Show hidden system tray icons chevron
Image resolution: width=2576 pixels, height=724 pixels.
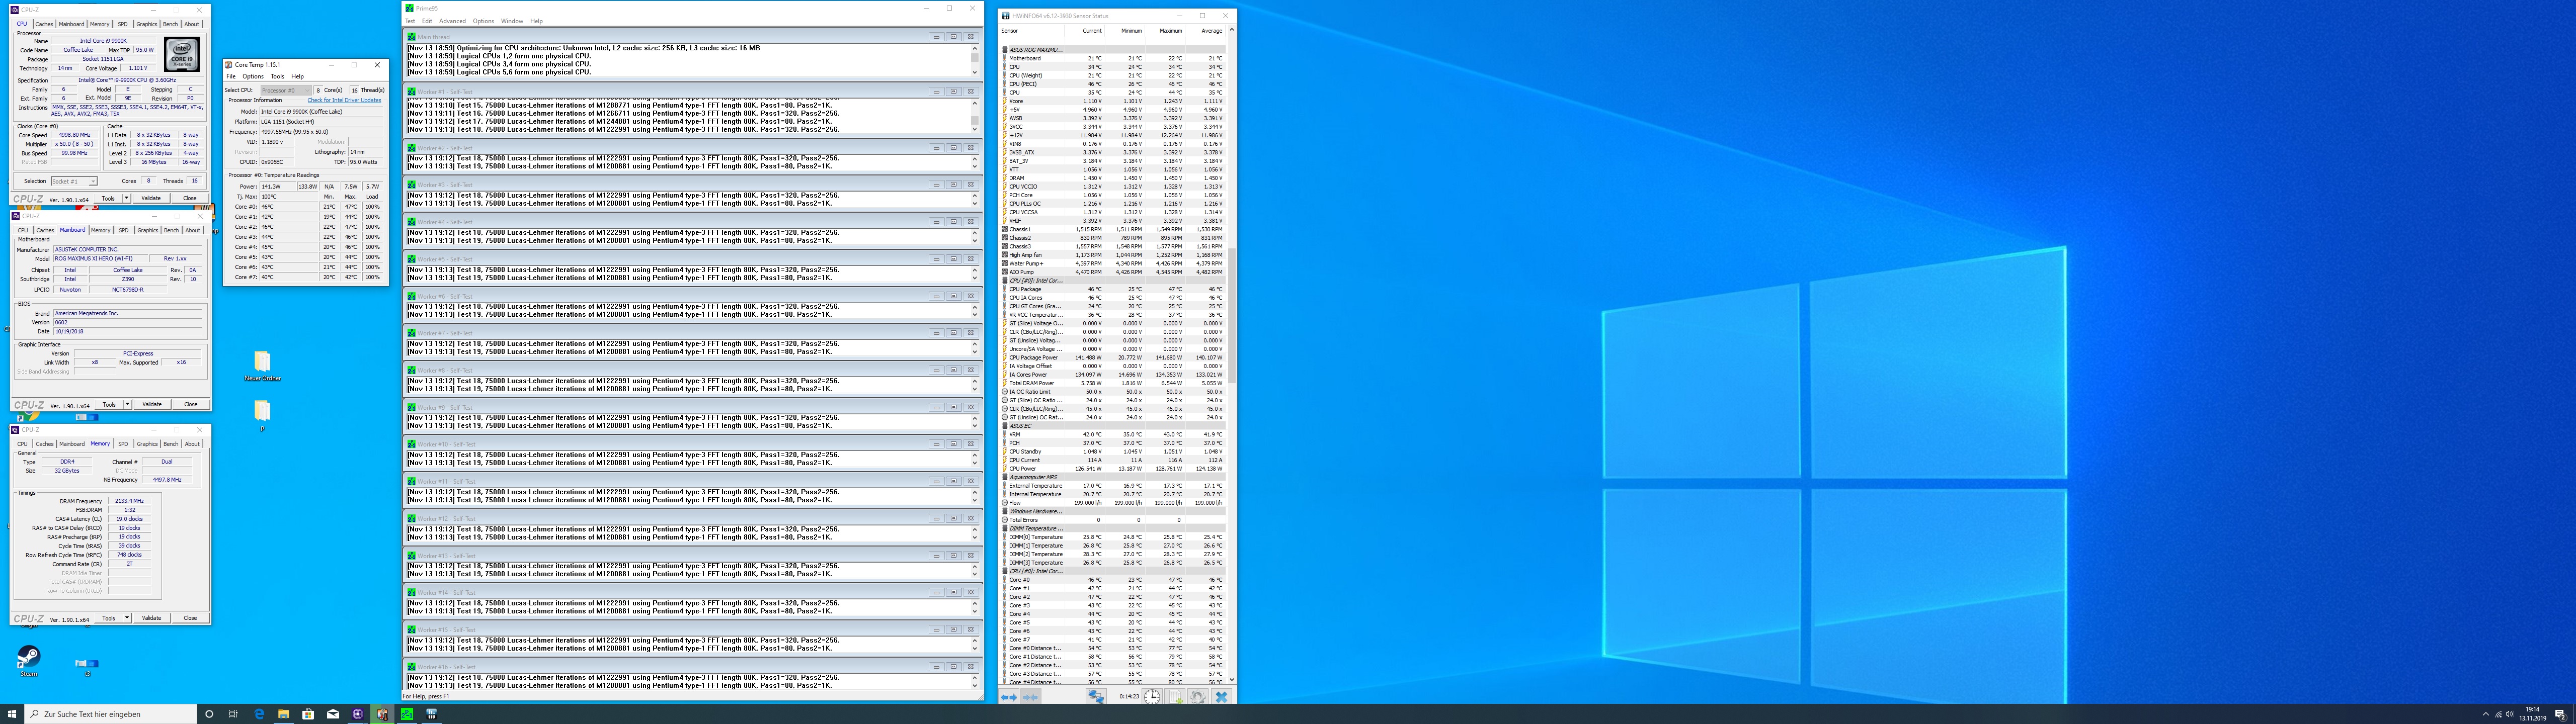point(2486,714)
